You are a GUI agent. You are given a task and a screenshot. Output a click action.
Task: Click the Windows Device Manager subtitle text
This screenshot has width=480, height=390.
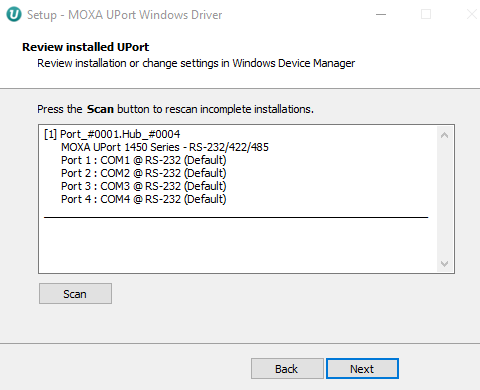(x=196, y=63)
